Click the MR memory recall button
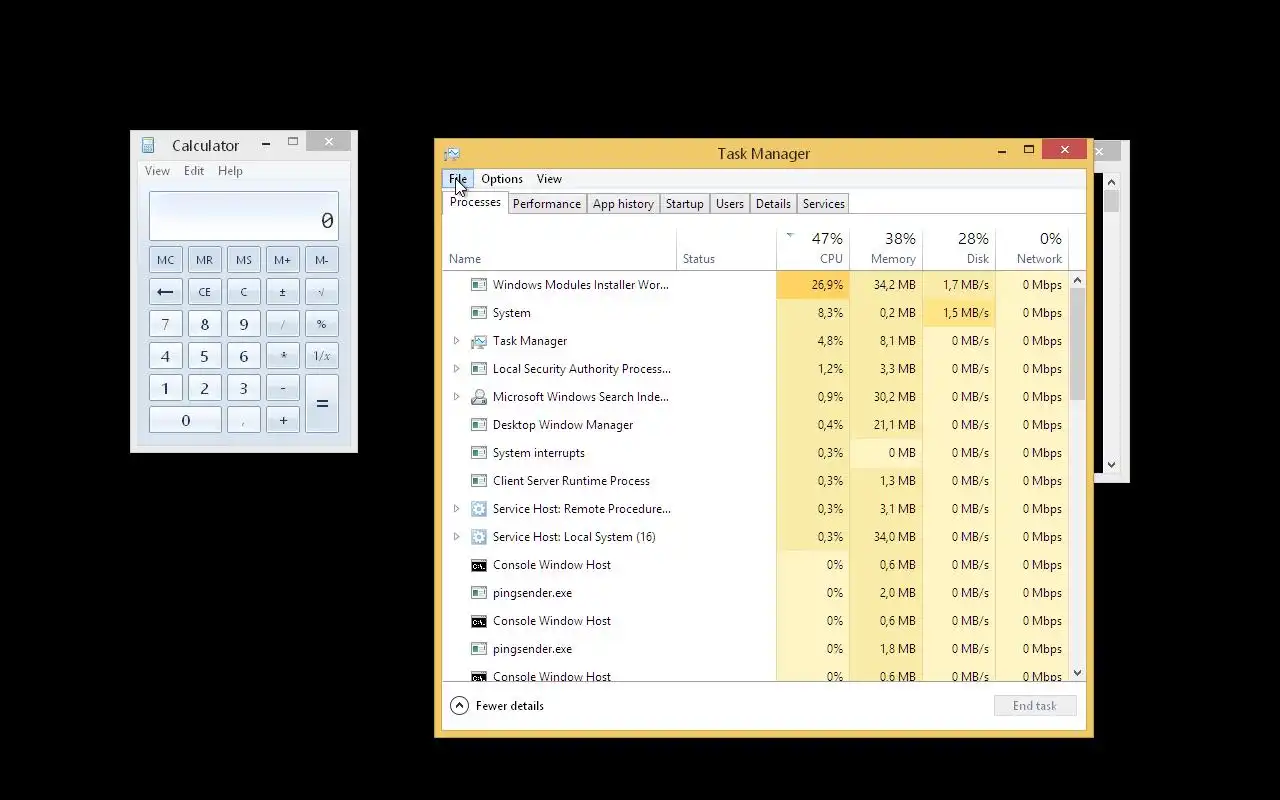Image resolution: width=1280 pixels, height=800 pixels. pos(204,260)
